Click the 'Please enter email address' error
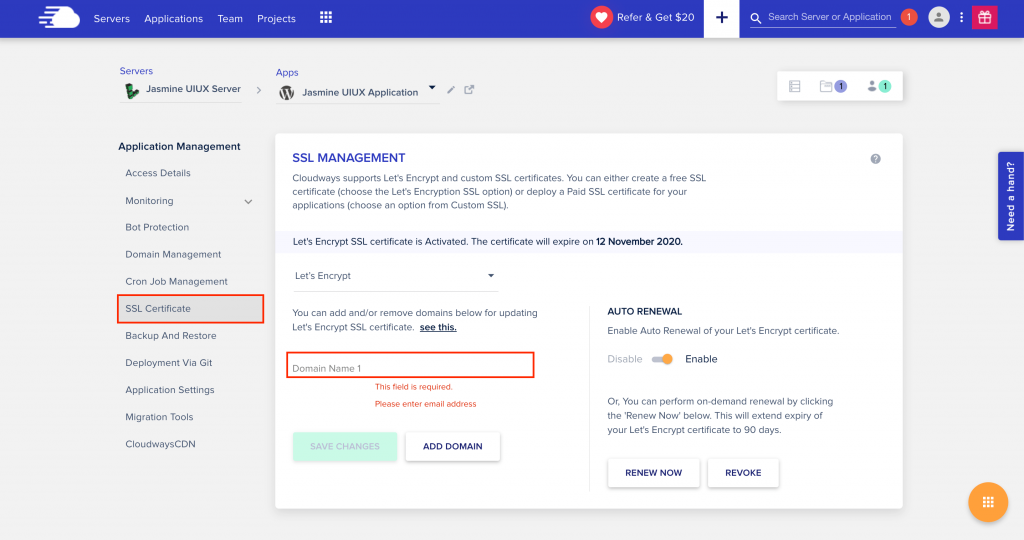Screen dimensions: 1024x540 point(425,404)
